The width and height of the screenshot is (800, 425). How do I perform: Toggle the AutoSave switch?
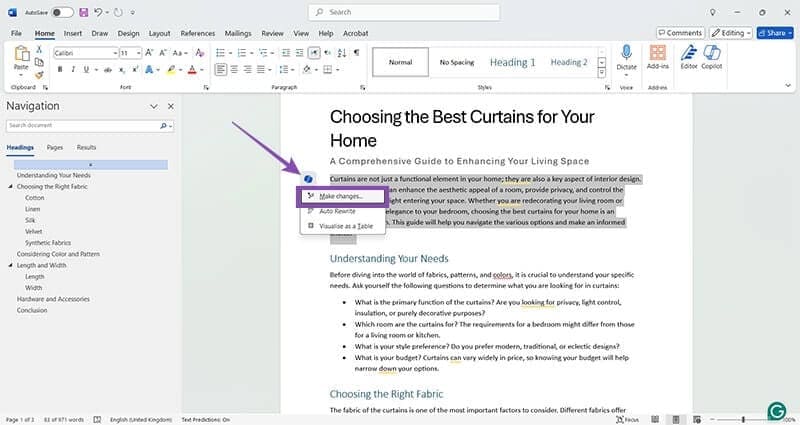coord(62,12)
